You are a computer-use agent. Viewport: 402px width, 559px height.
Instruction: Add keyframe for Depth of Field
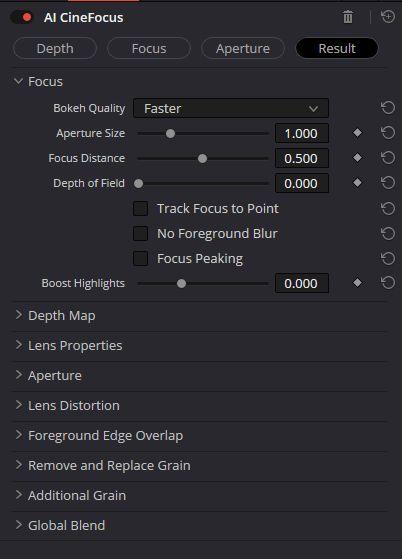point(357,183)
